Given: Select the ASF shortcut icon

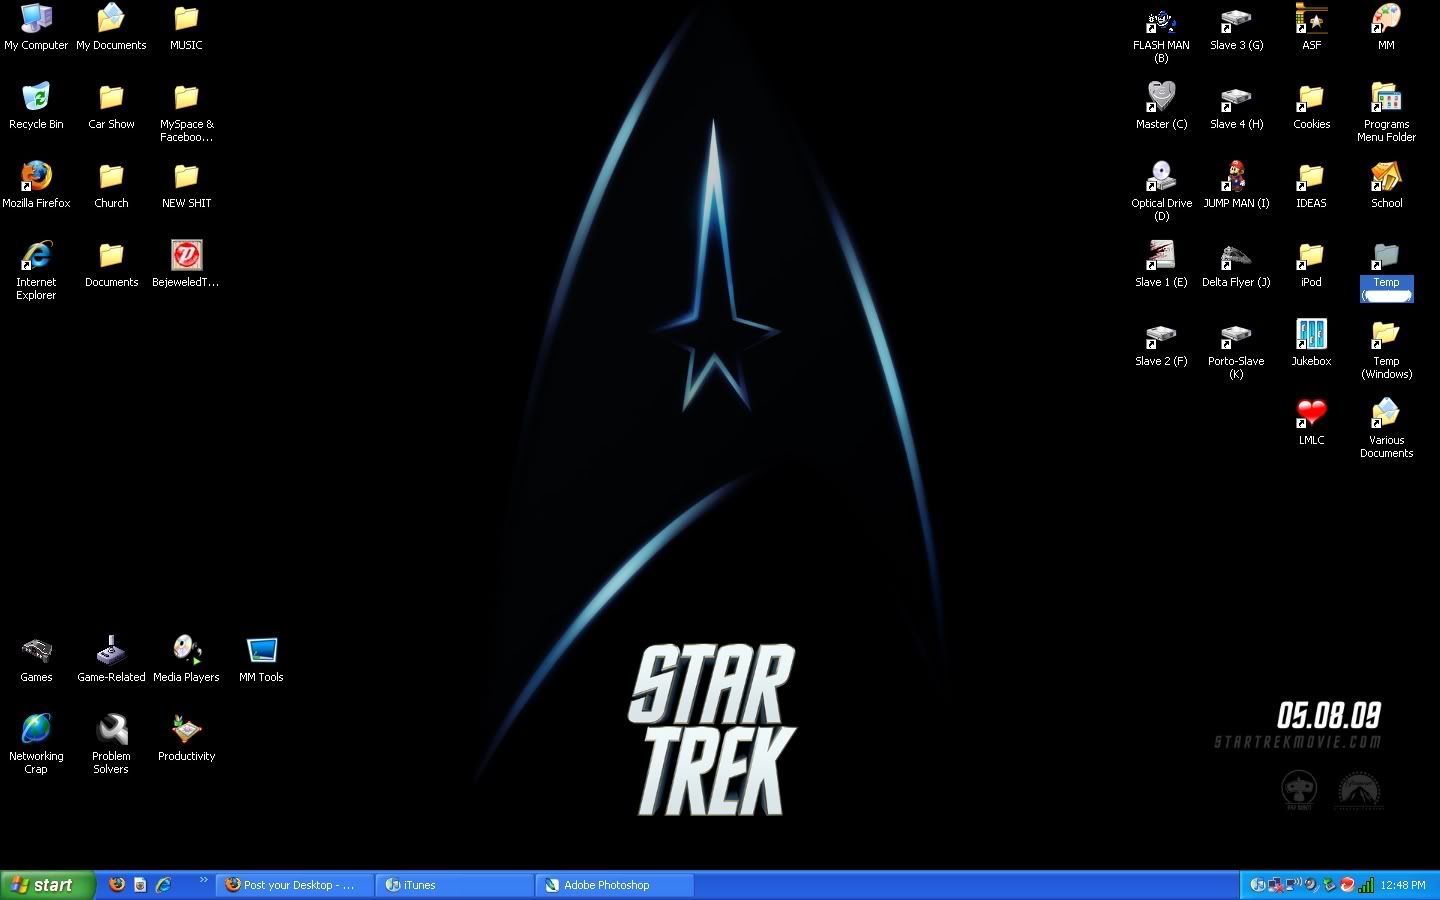Looking at the screenshot, I should point(1311,27).
